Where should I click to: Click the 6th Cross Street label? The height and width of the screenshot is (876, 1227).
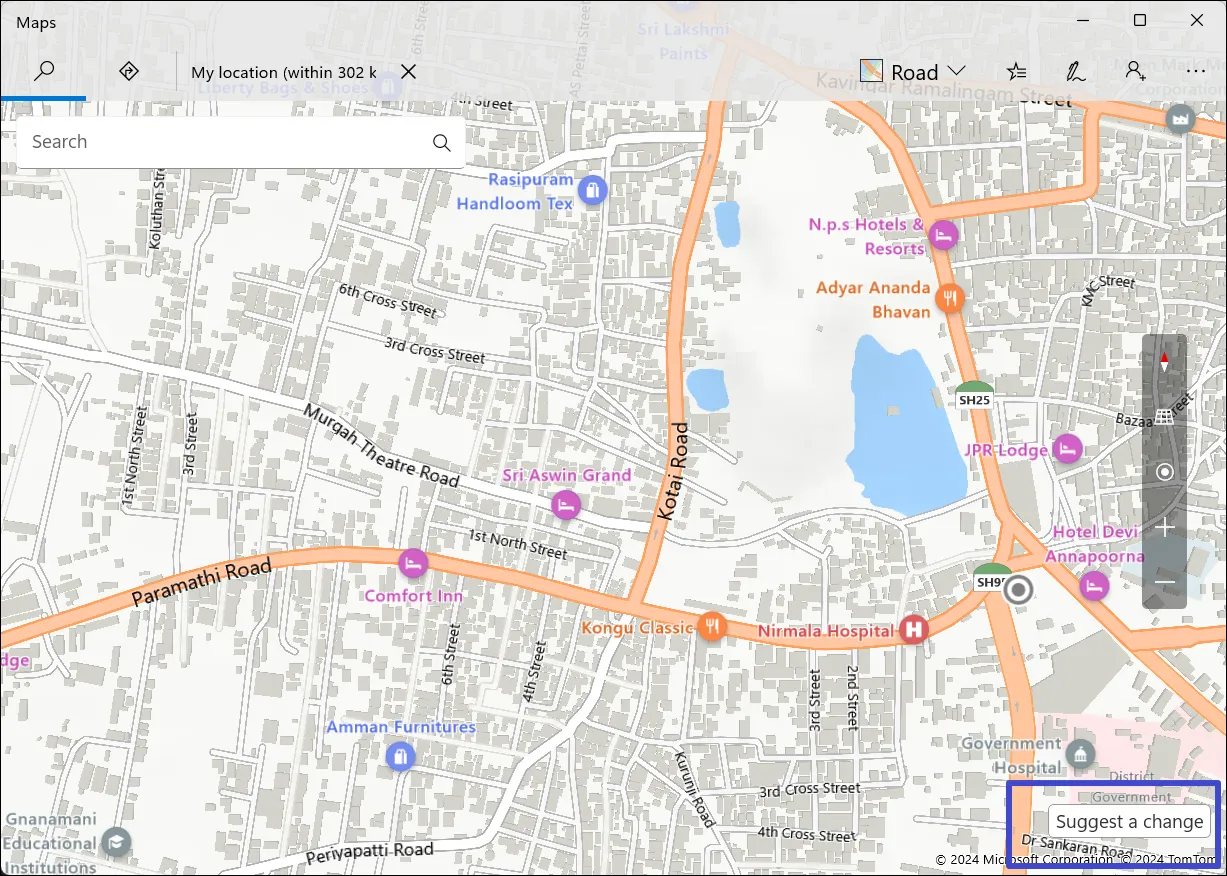pyautogui.click(x=388, y=300)
